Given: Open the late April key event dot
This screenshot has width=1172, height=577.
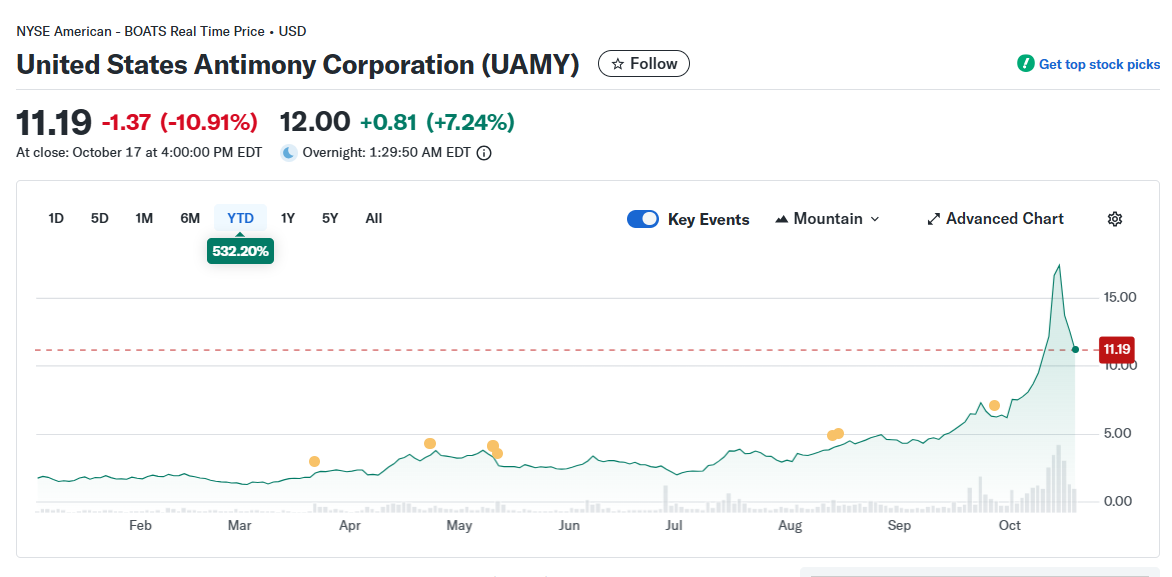Looking at the screenshot, I should click(430, 443).
